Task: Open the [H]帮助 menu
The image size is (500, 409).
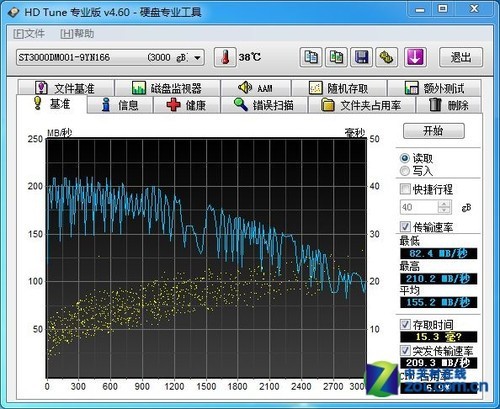Action: pos(77,34)
